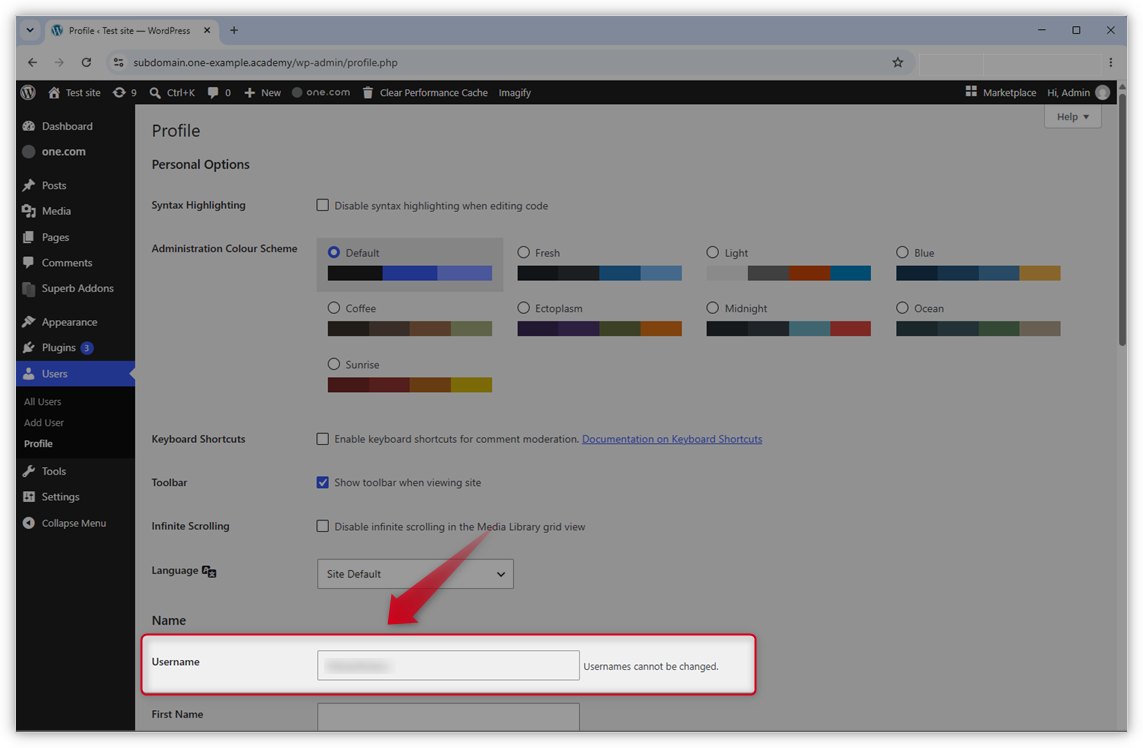1143x748 pixels.
Task: Click the page vertical scrollbar
Action: 1122,219
